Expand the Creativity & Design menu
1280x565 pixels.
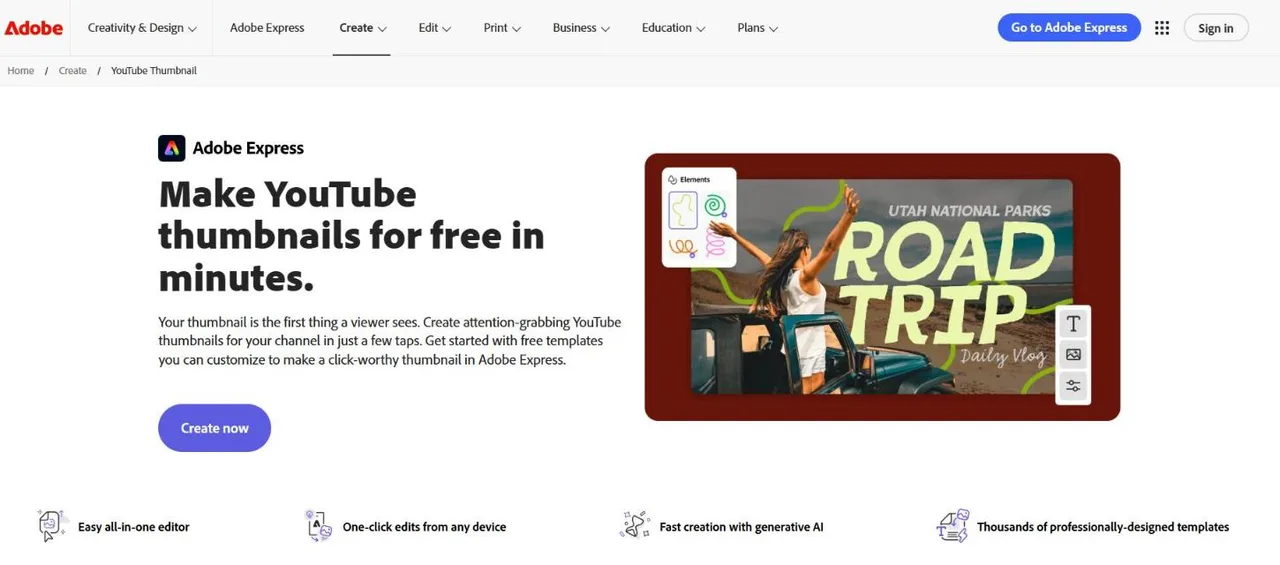pos(142,28)
